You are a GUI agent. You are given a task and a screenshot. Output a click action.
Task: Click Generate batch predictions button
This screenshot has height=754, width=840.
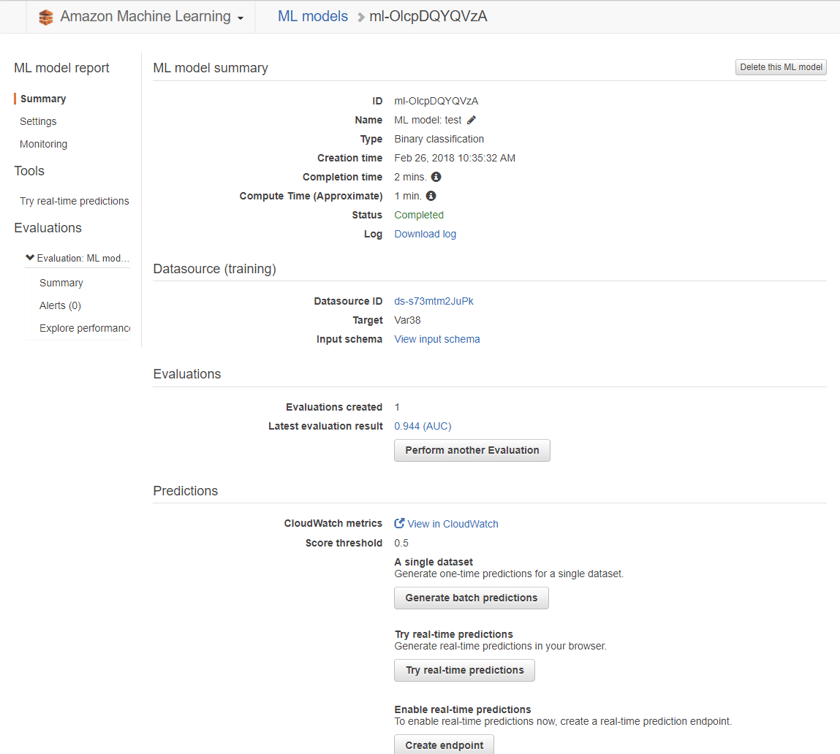tap(471, 598)
